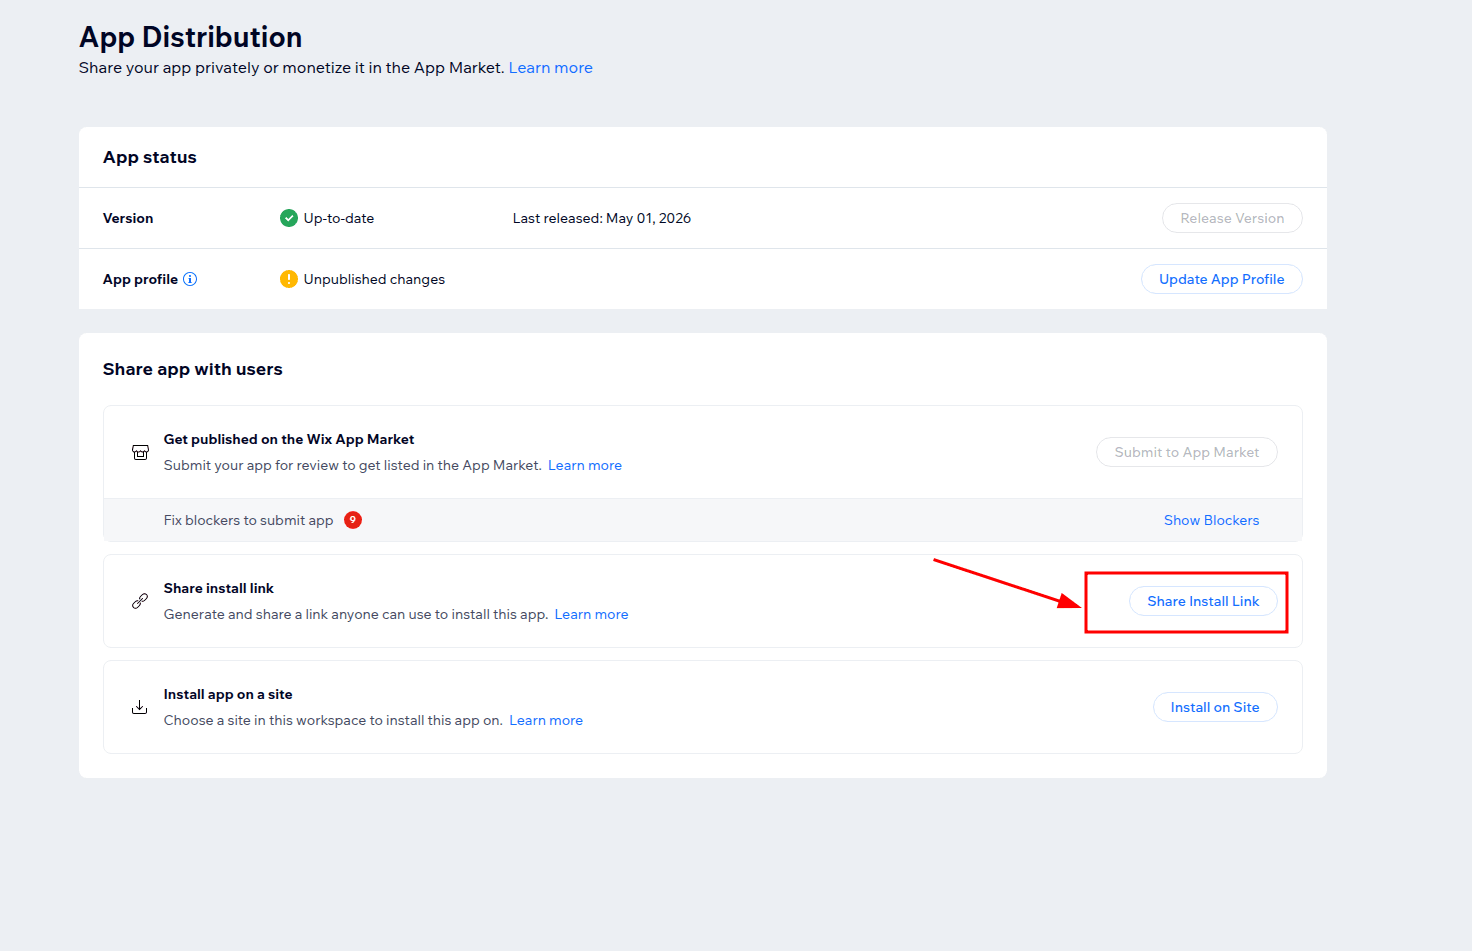
Task: Click the red blockers count badge
Action: click(353, 520)
